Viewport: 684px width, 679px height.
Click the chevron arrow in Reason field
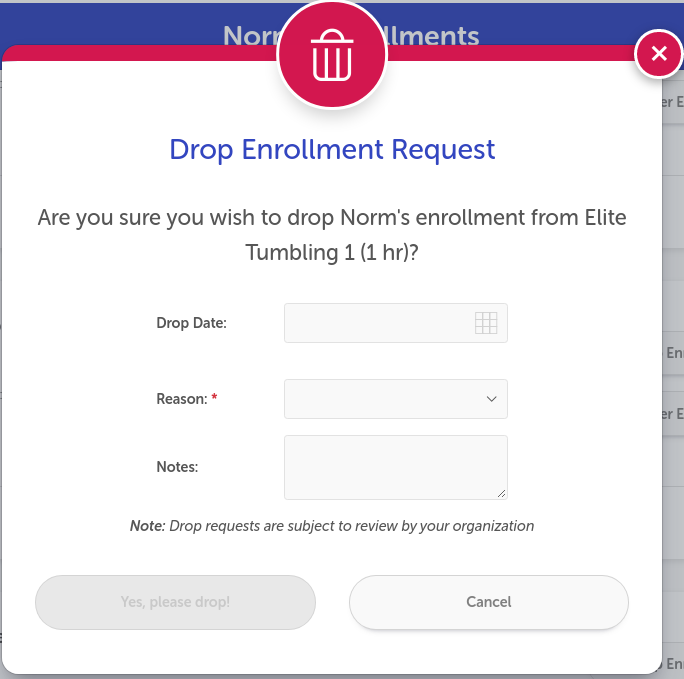click(492, 399)
